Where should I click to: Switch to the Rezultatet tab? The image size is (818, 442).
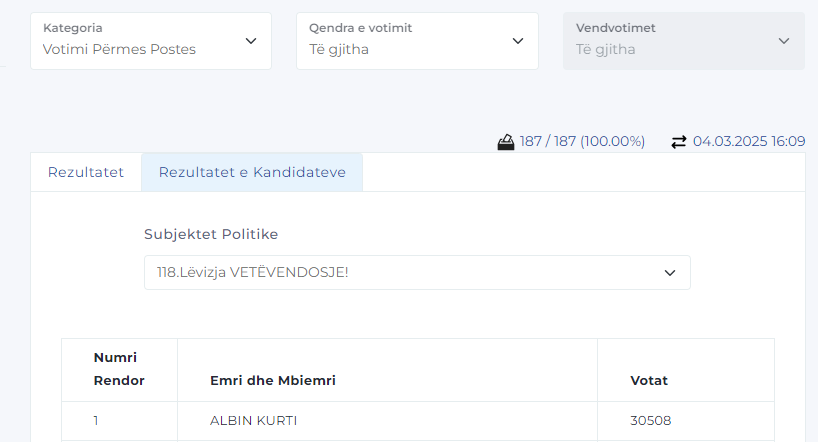(x=86, y=172)
